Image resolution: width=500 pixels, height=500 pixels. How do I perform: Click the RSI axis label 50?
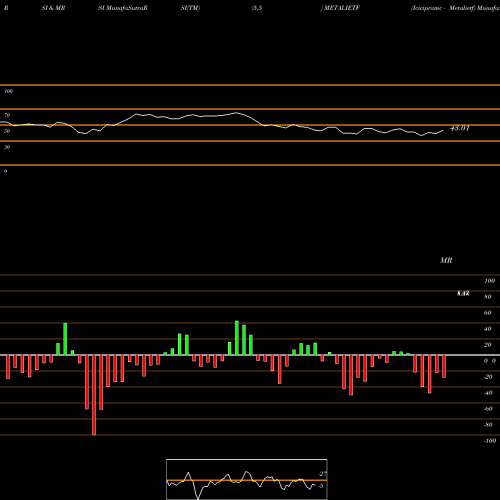coord(7,131)
